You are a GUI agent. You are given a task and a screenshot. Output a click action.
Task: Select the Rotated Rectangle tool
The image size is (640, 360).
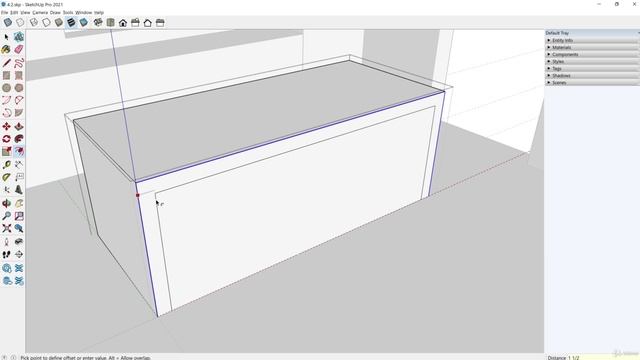(x=19, y=76)
